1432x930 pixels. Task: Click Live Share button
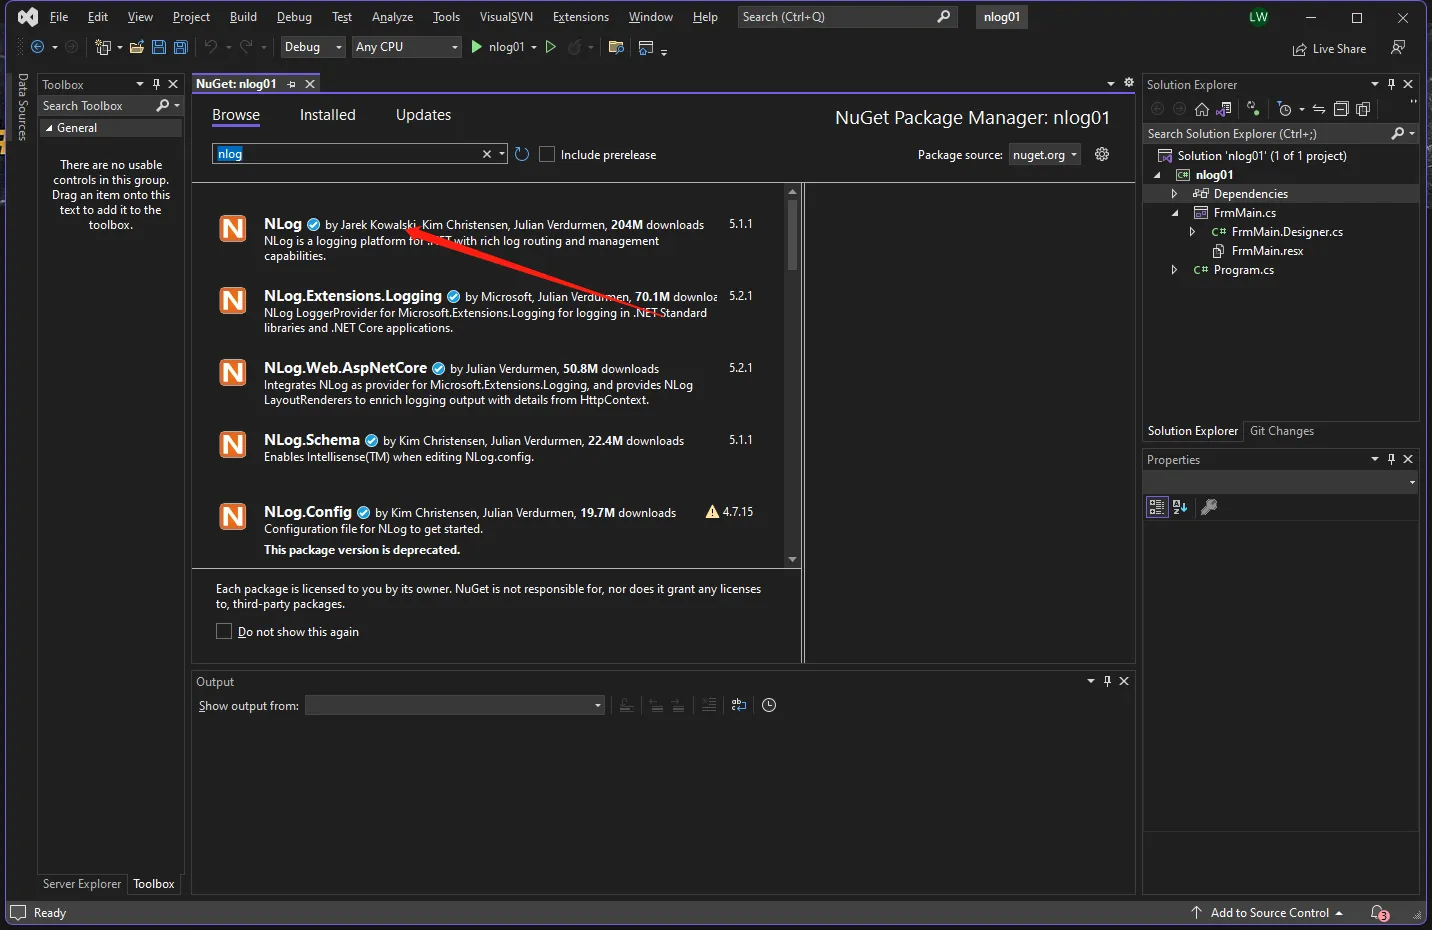1329,48
